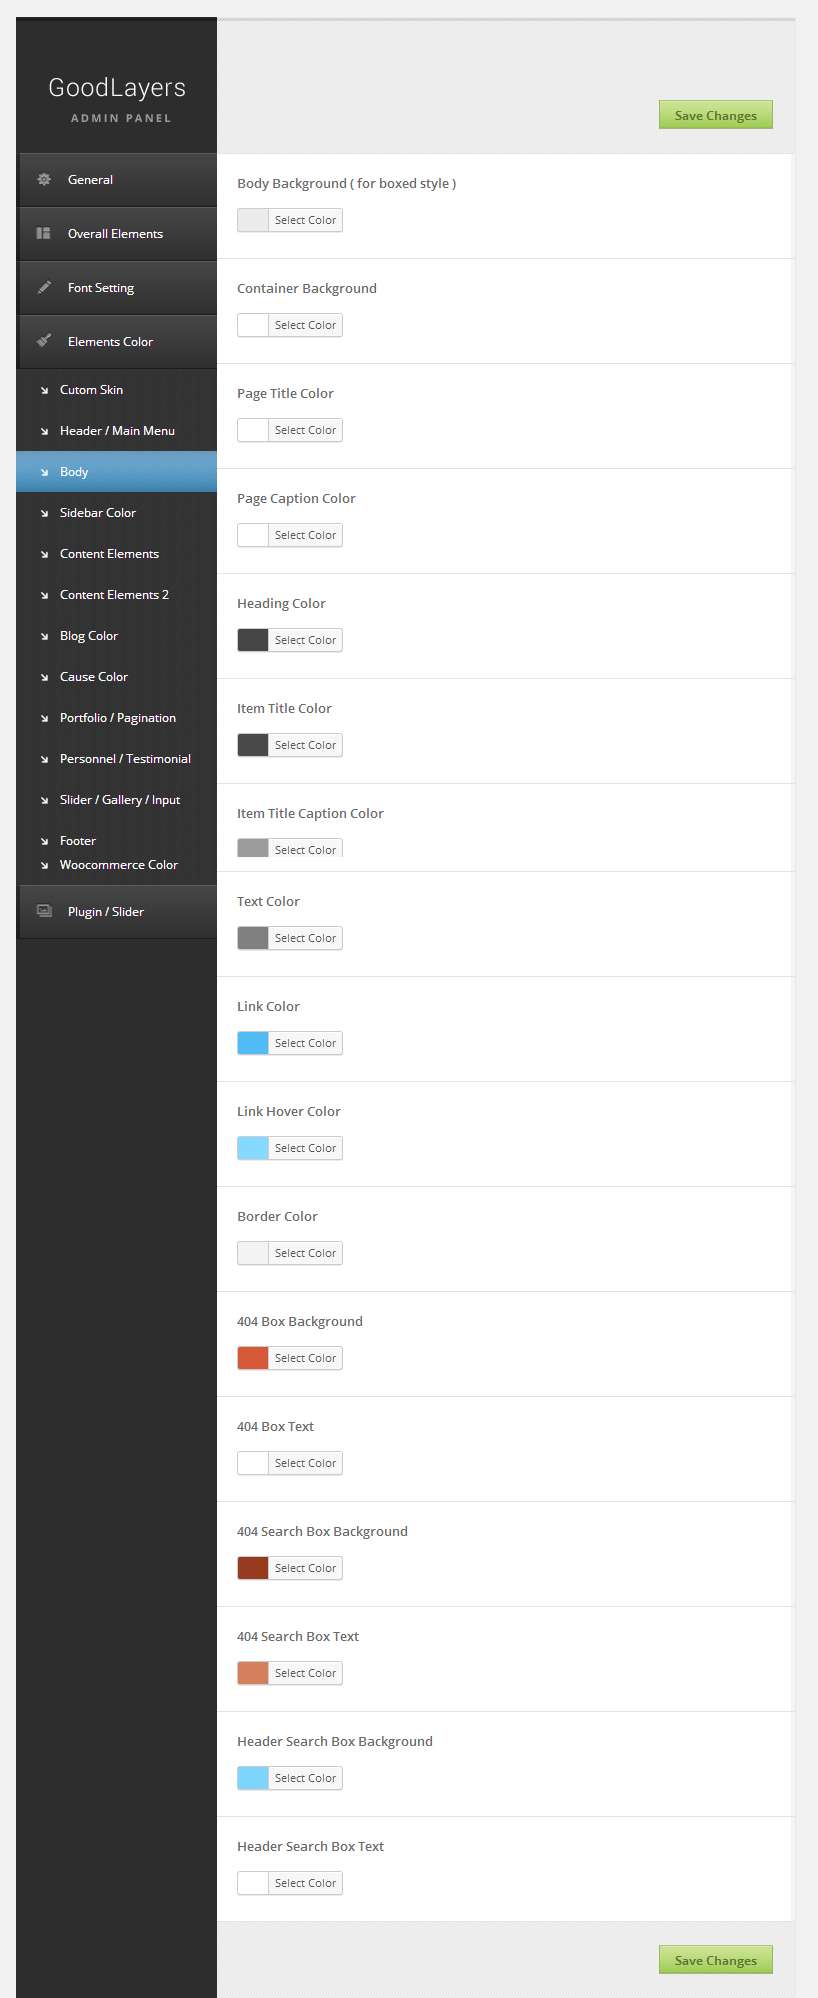Click the orange 404 Box Background swatch
This screenshot has width=818, height=1998.
click(x=253, y=1358)
